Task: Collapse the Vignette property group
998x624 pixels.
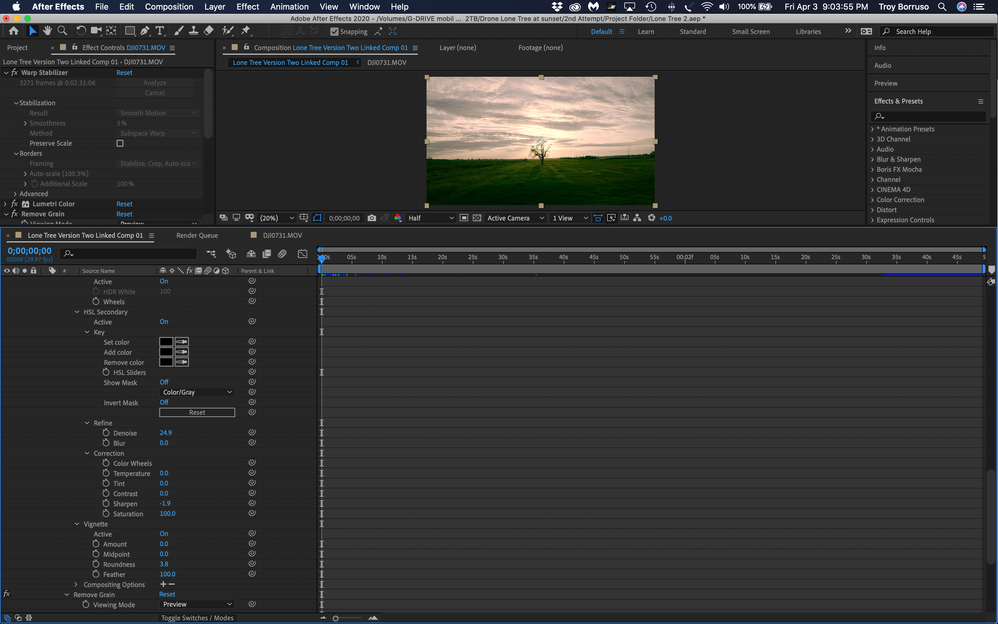Action: click(75, 524)
